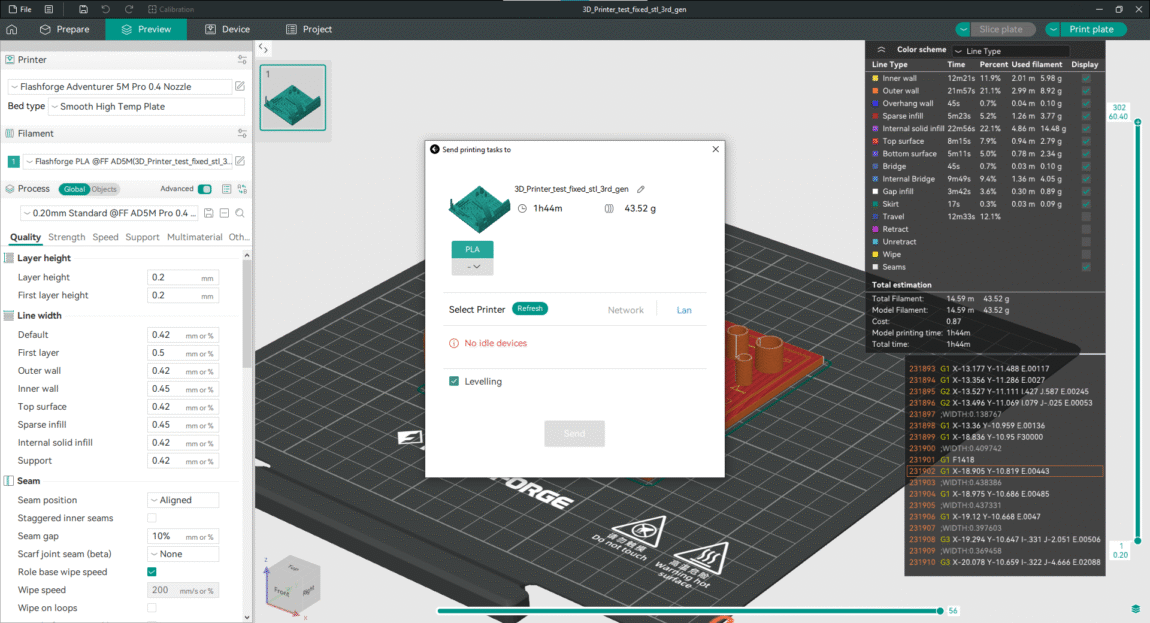Click the Lan link in the dialog
This screenshot has height=623, width=1150.
[x=684, y=310]
